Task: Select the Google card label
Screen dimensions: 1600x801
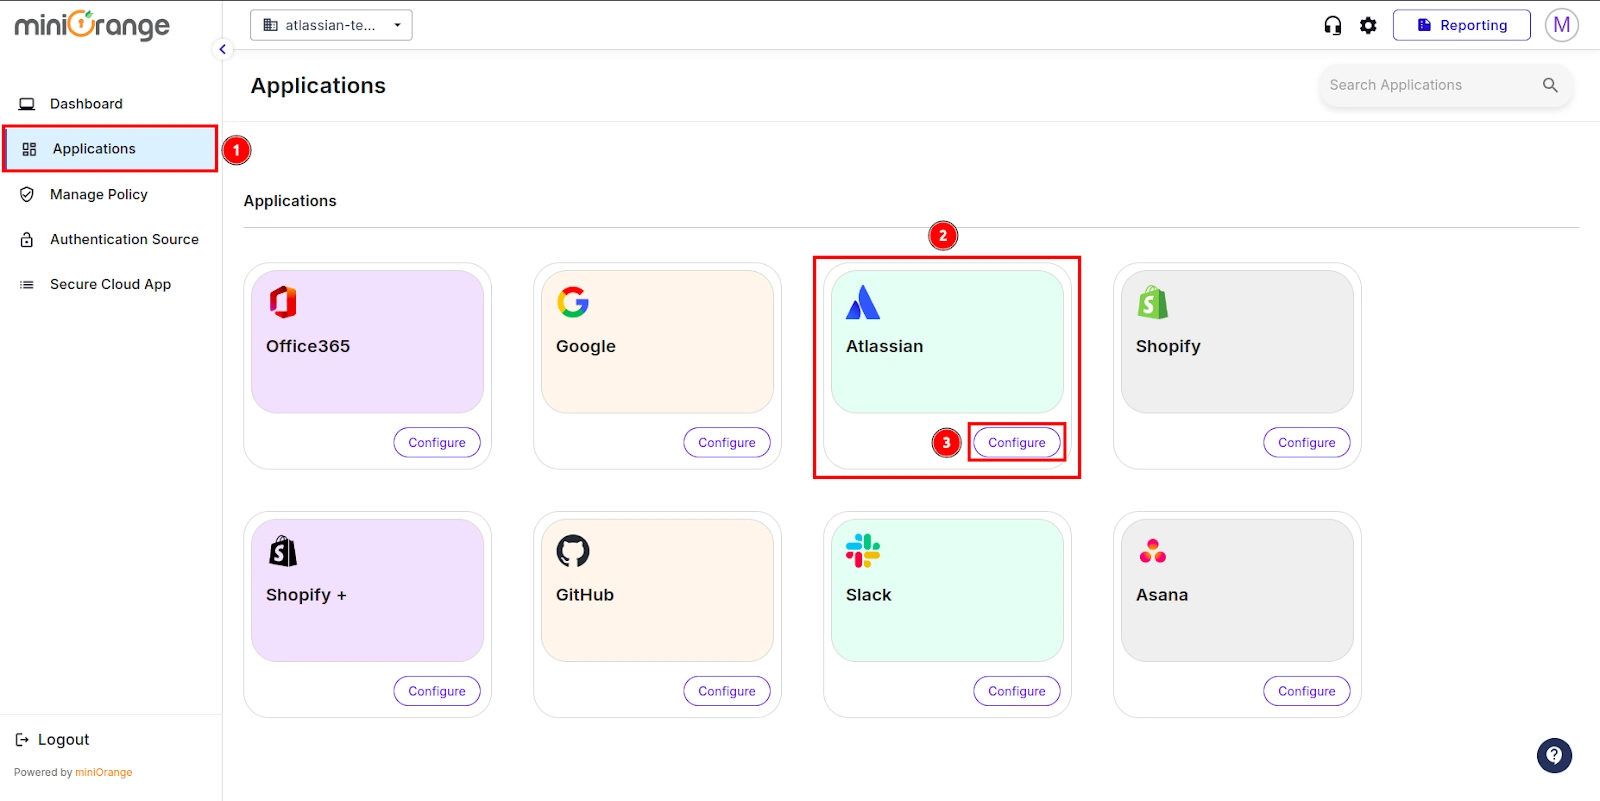Action: pos(586,346)
